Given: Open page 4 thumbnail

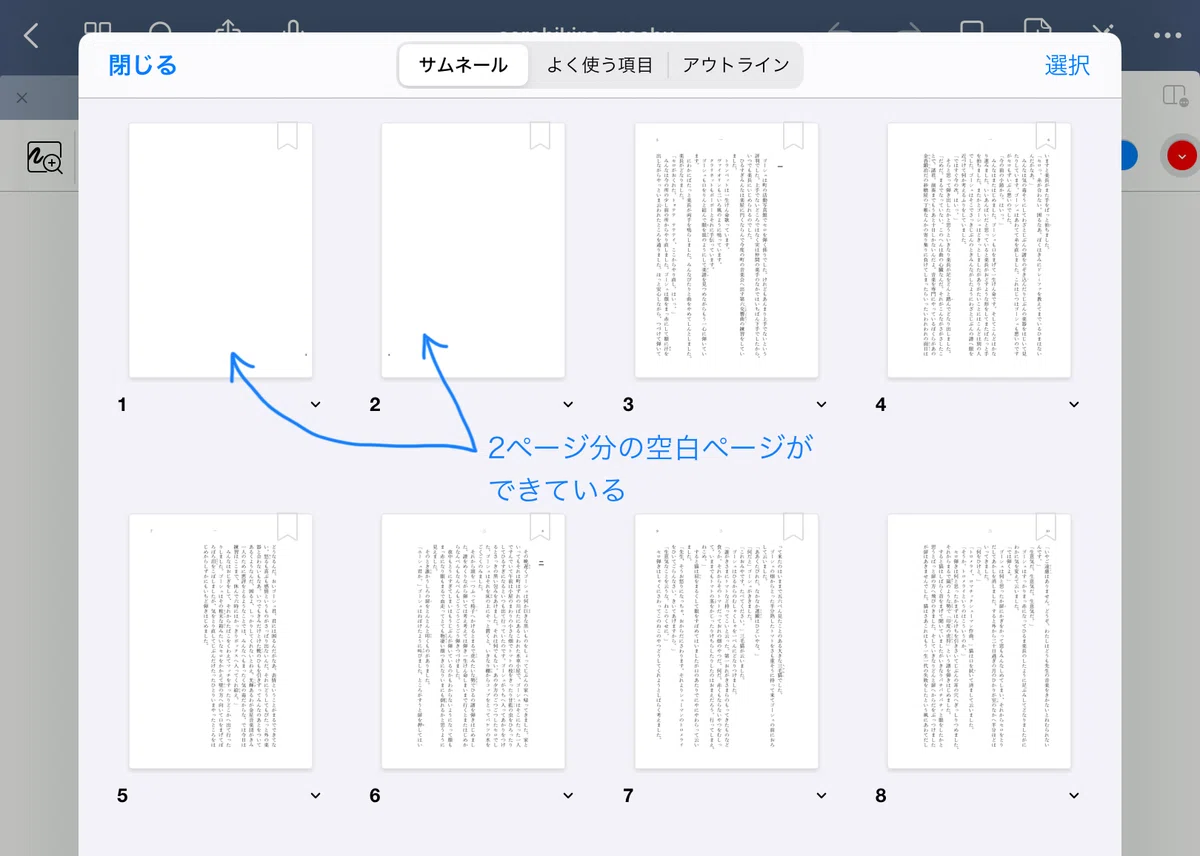Looking at the screenshot, I should tap(980, 250).
